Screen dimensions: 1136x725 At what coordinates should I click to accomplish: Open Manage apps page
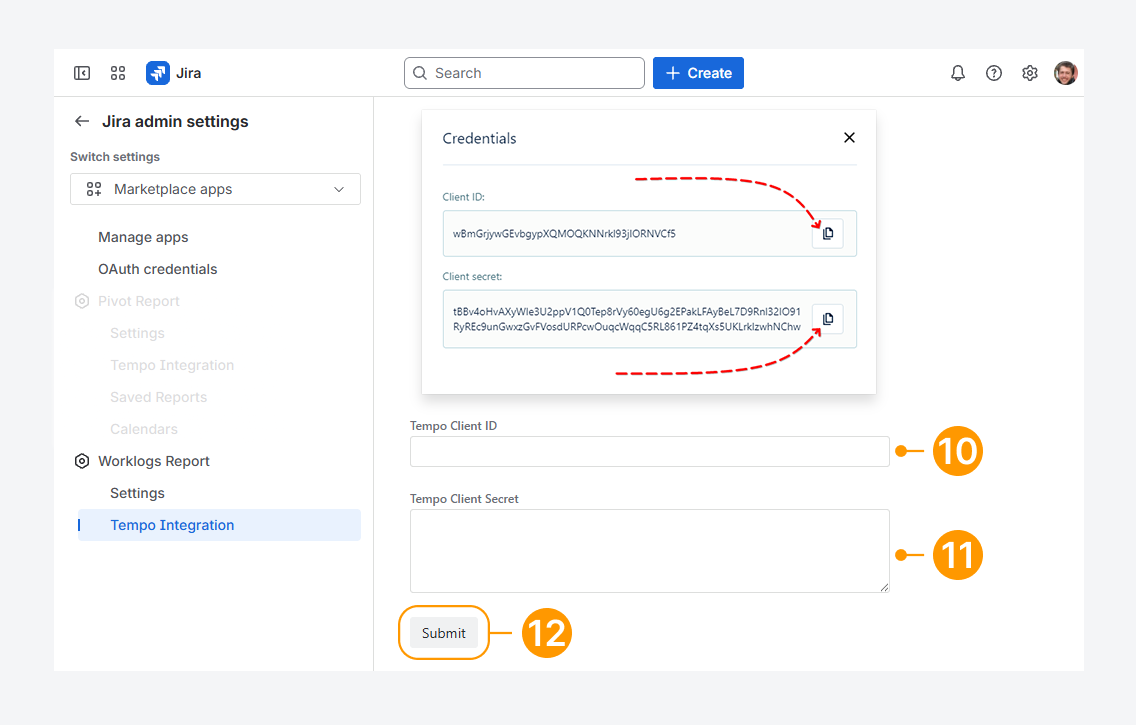pyautogui.click(x=143, y=238)
